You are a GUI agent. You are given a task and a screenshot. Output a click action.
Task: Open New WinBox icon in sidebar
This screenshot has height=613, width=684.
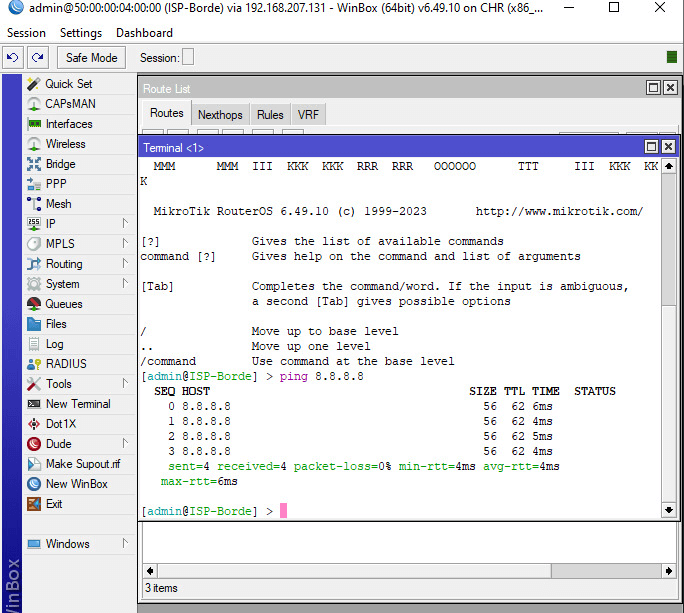[x=34, y=484]
